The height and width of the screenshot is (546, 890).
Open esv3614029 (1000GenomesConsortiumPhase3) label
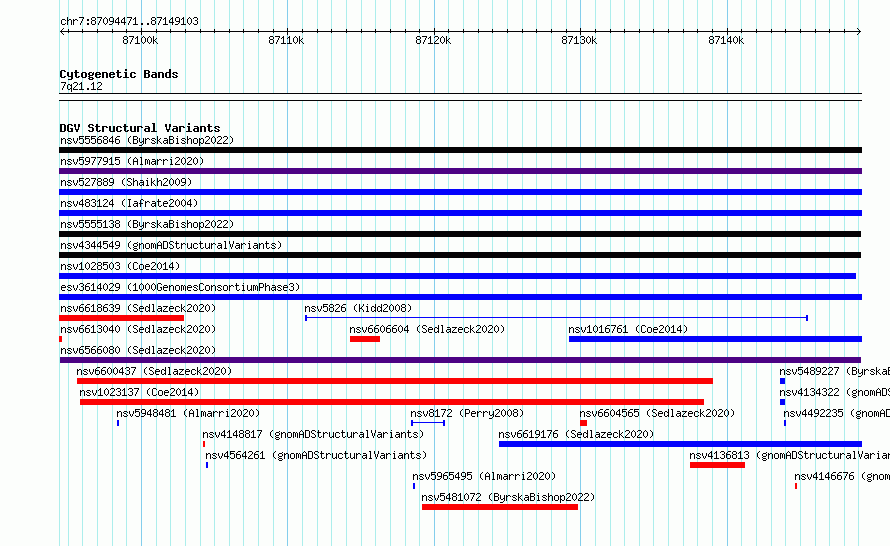[180, 287]
